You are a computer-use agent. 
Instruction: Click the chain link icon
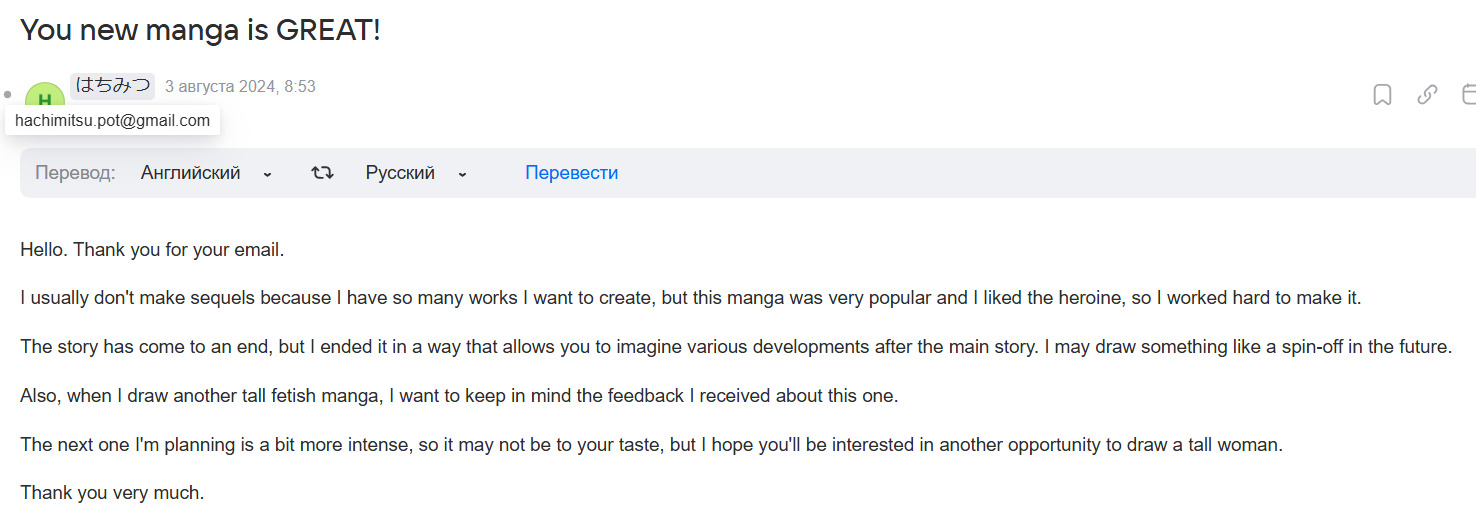tap(1427, 95)
